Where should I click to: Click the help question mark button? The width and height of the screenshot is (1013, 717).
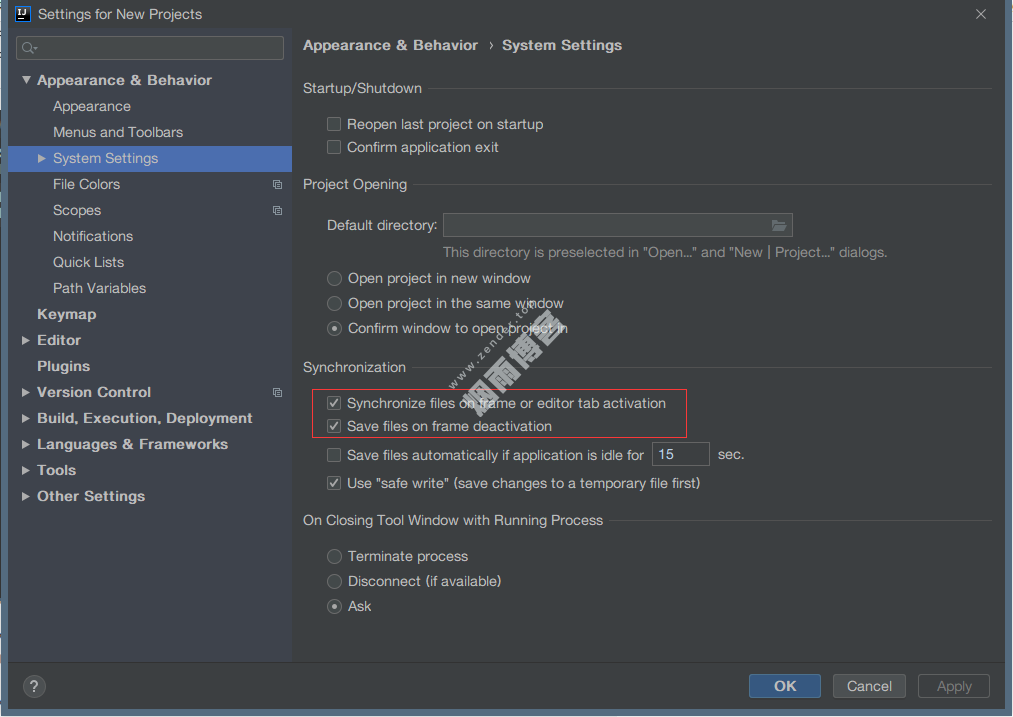pos(34,686)
